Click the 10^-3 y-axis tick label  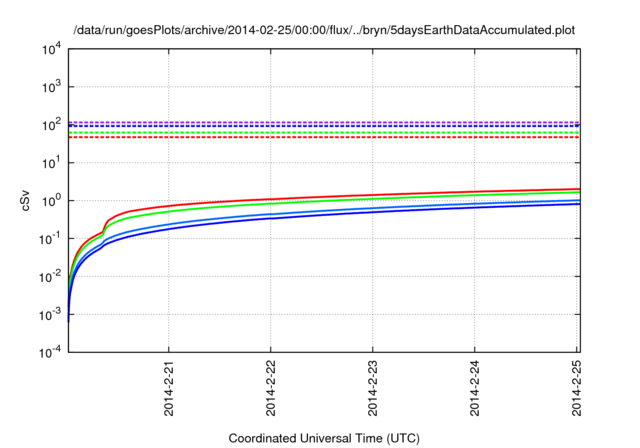click(51, 315)
